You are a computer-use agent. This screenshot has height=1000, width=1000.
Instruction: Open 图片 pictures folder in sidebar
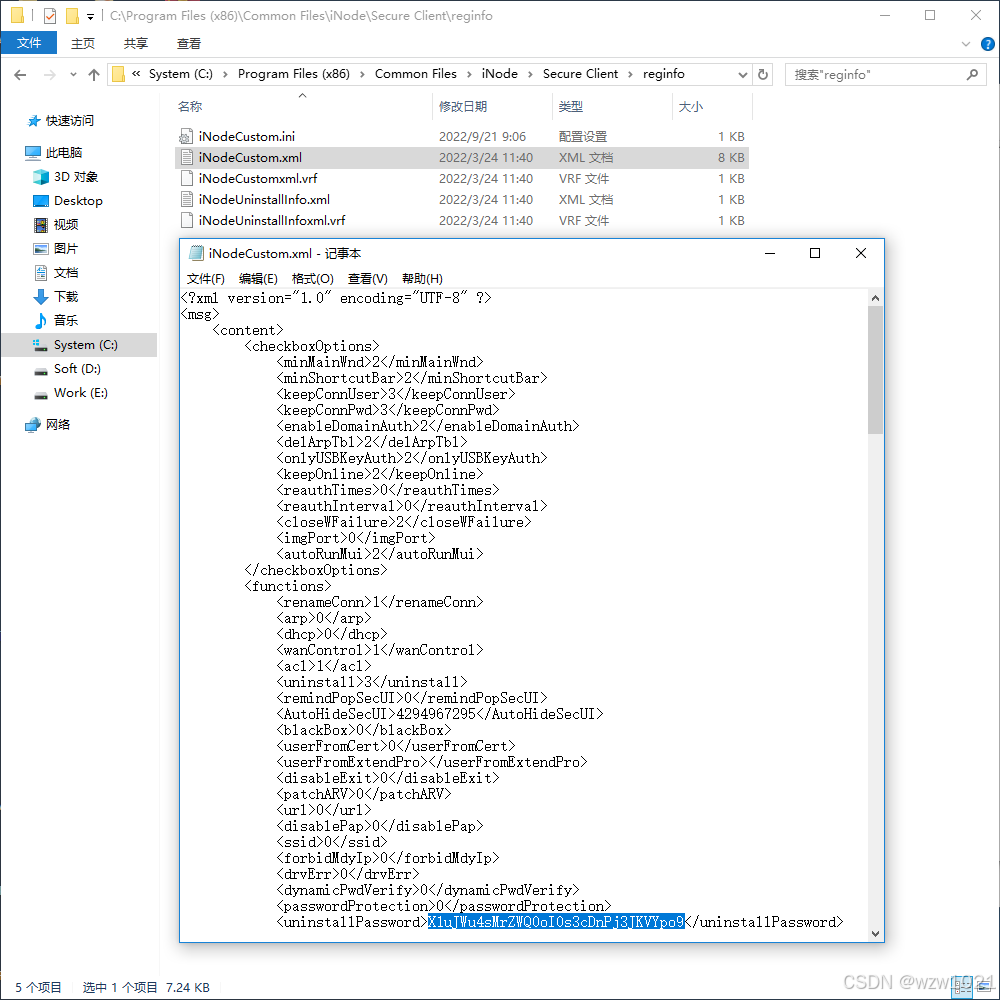tap(56, 249)
